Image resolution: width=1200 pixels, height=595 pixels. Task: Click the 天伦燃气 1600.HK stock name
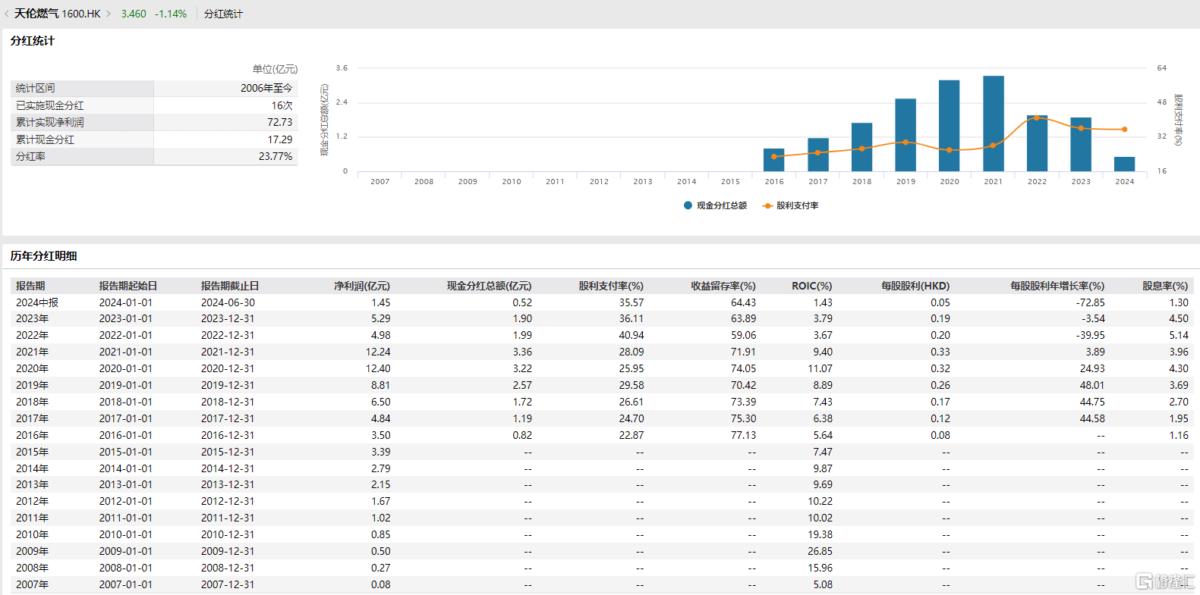(x=58, y=14)
